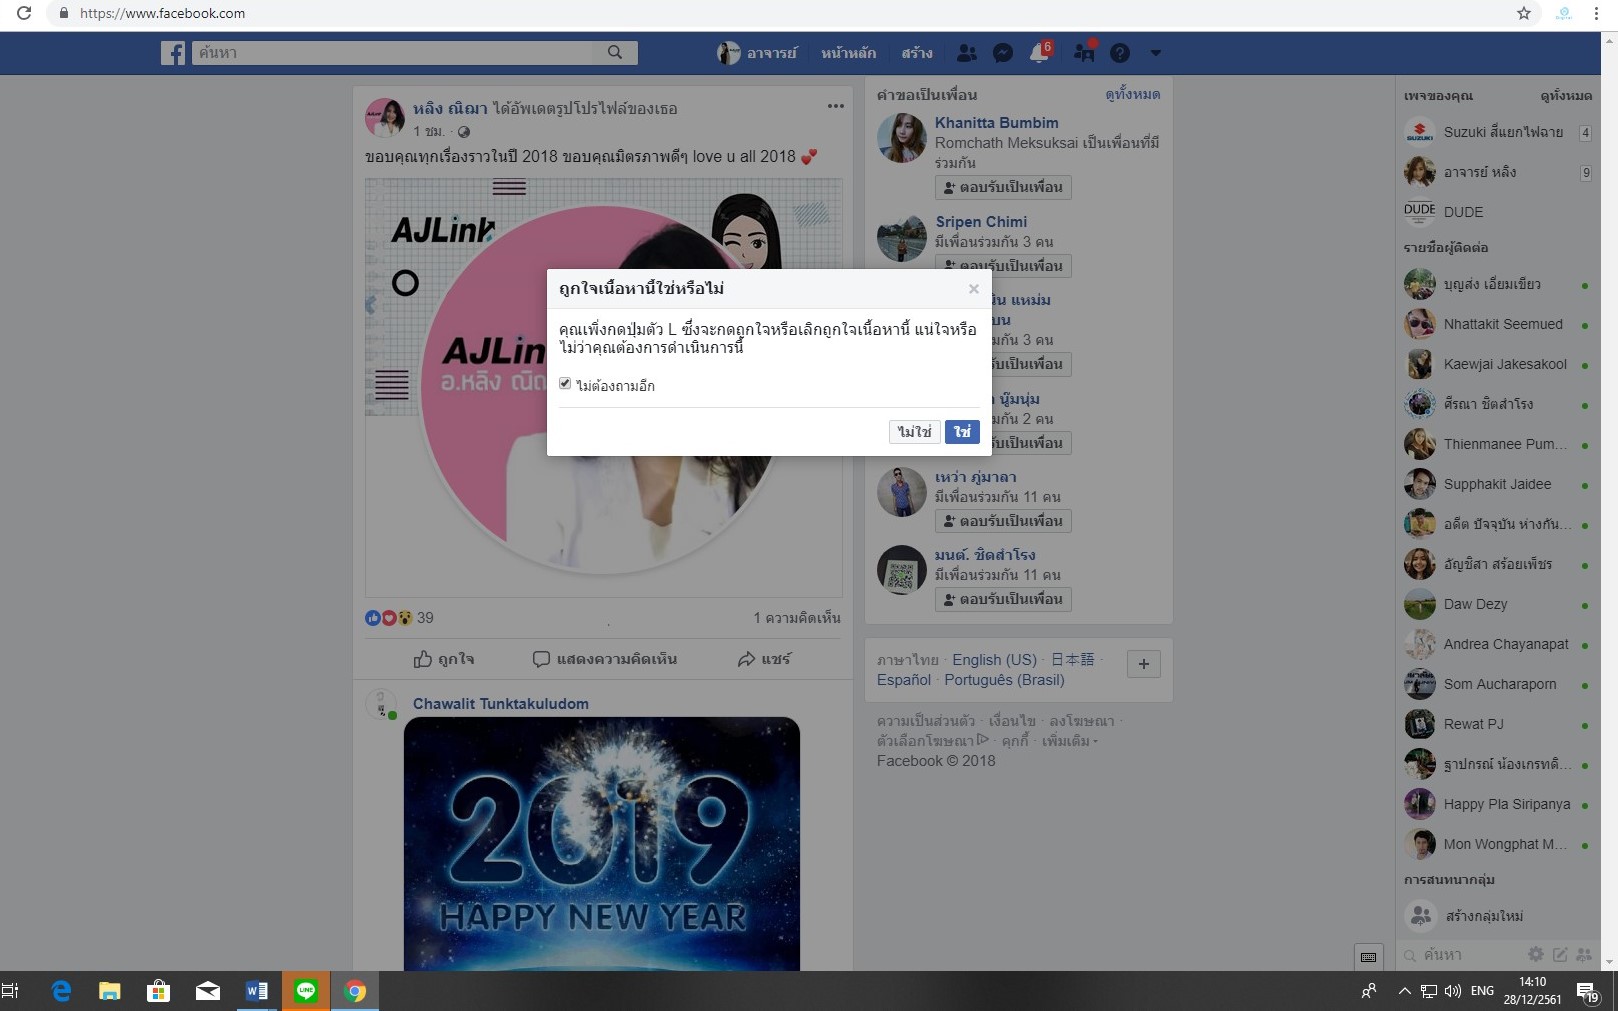Open Chawalit Tunktakuludom's profile
This screenshot has height=1011, width=1618.
pos(501,704)
